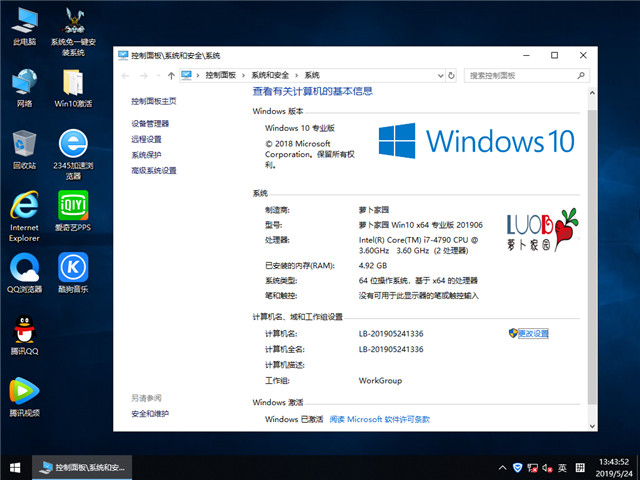The width and height of the screenshot is (640, 480).
Task: Select the 爱奇艺PPS desktop icon
Action: [73, 211]
